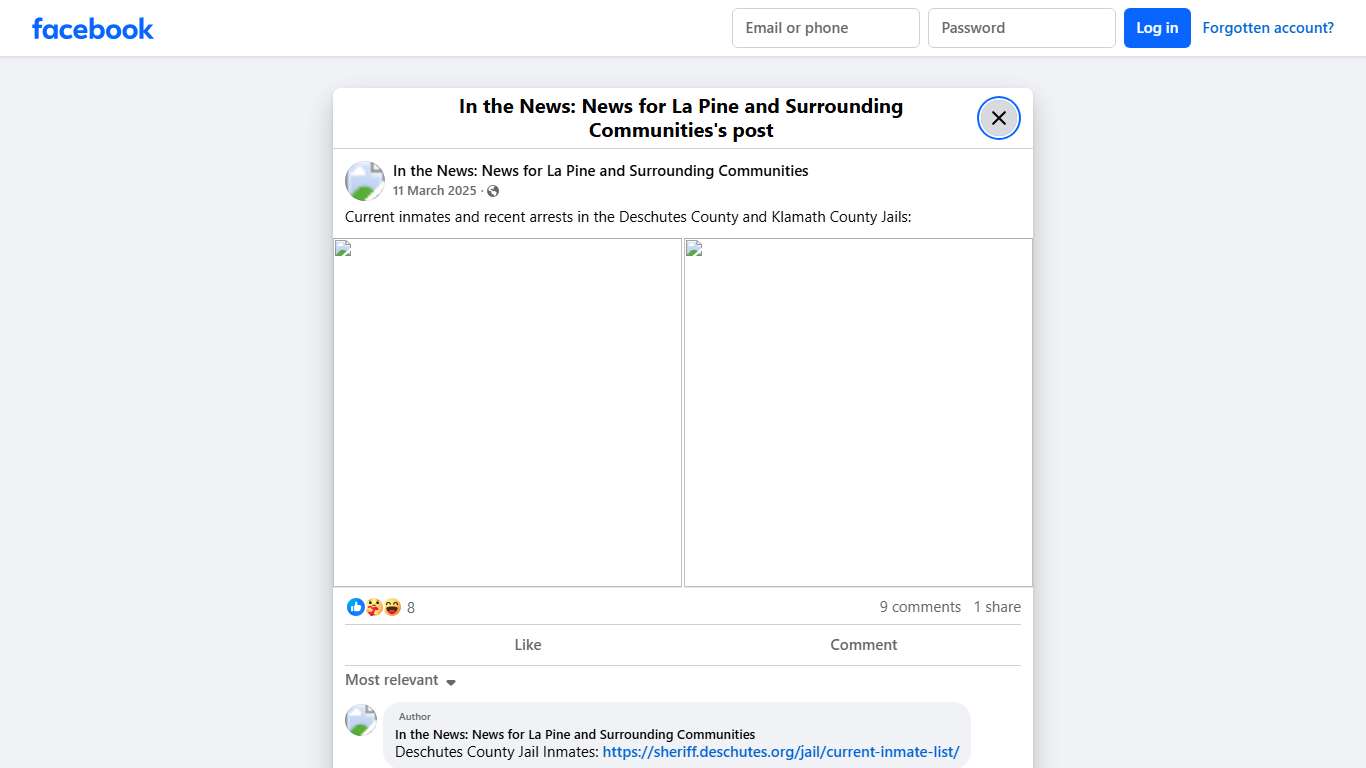Screen dimensions: 1366x768
Task: Open the Deschutes sheriff inmate list link
Action: pyautogui.click(x=780, y=752)
